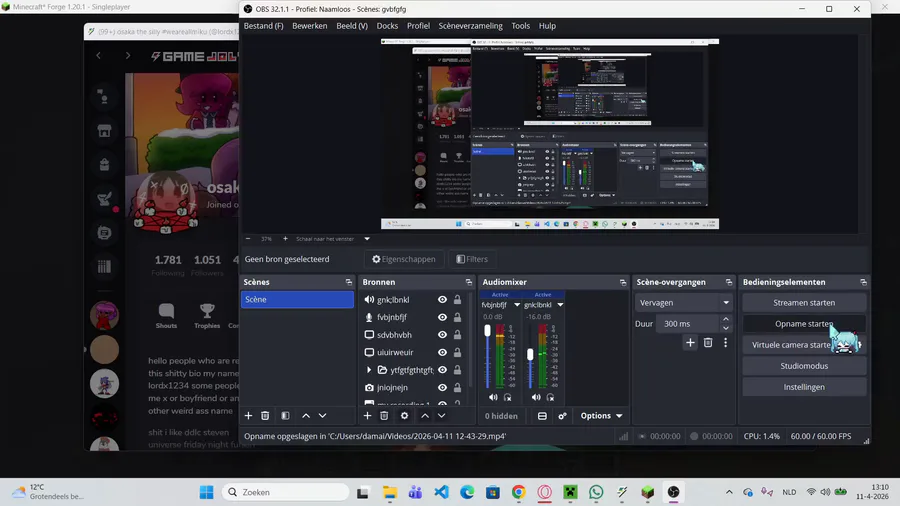The width and height of the screenshot is (900, 506).
Task: Switch audio mixer layout icon
Action: [x=542, y=416]
